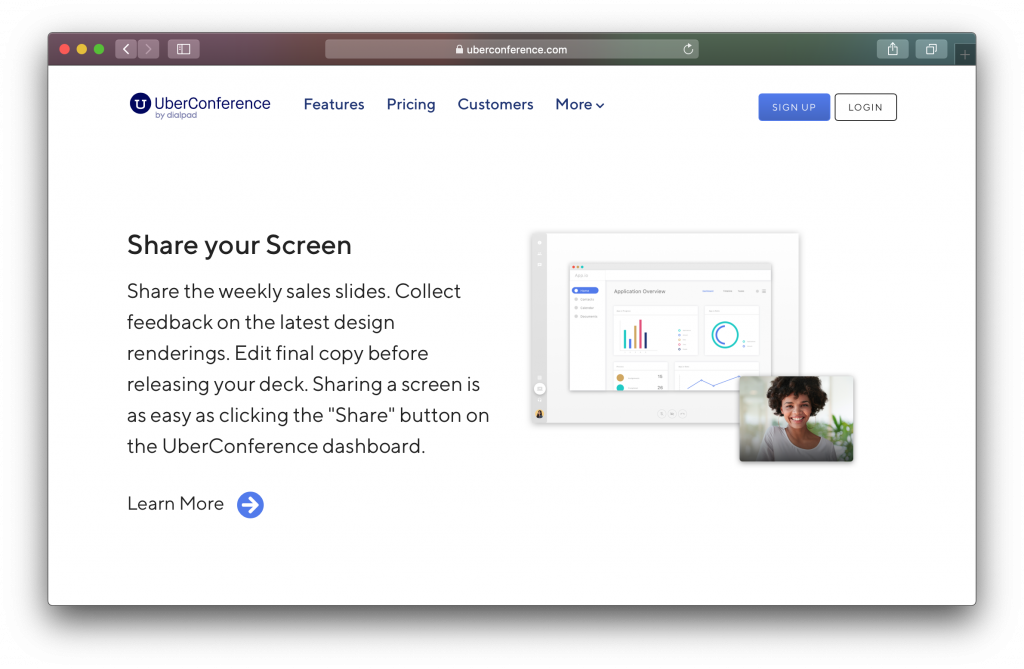The height and width of the screenshot is (669, 1024).
Task: Show all tabs overview icon
Action: coord(931,49)
